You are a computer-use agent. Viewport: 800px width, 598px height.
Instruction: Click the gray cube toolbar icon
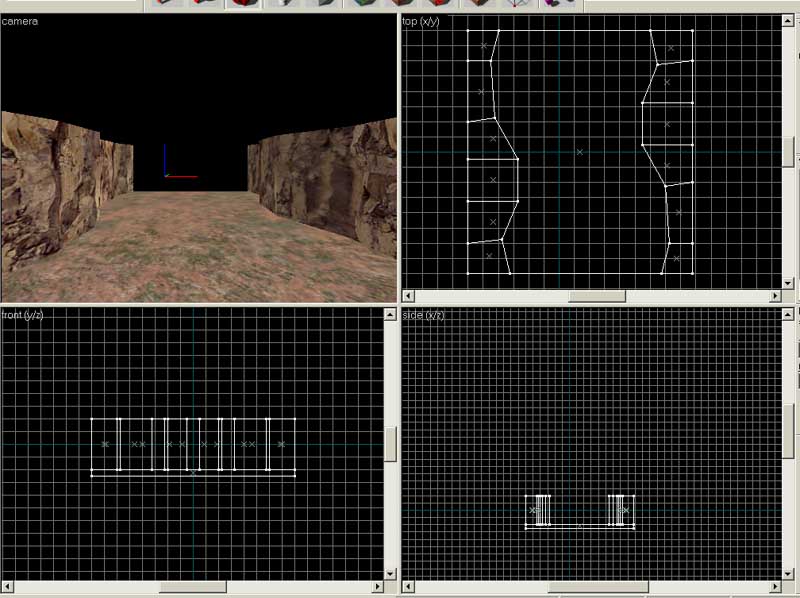[x=323, y=4]
